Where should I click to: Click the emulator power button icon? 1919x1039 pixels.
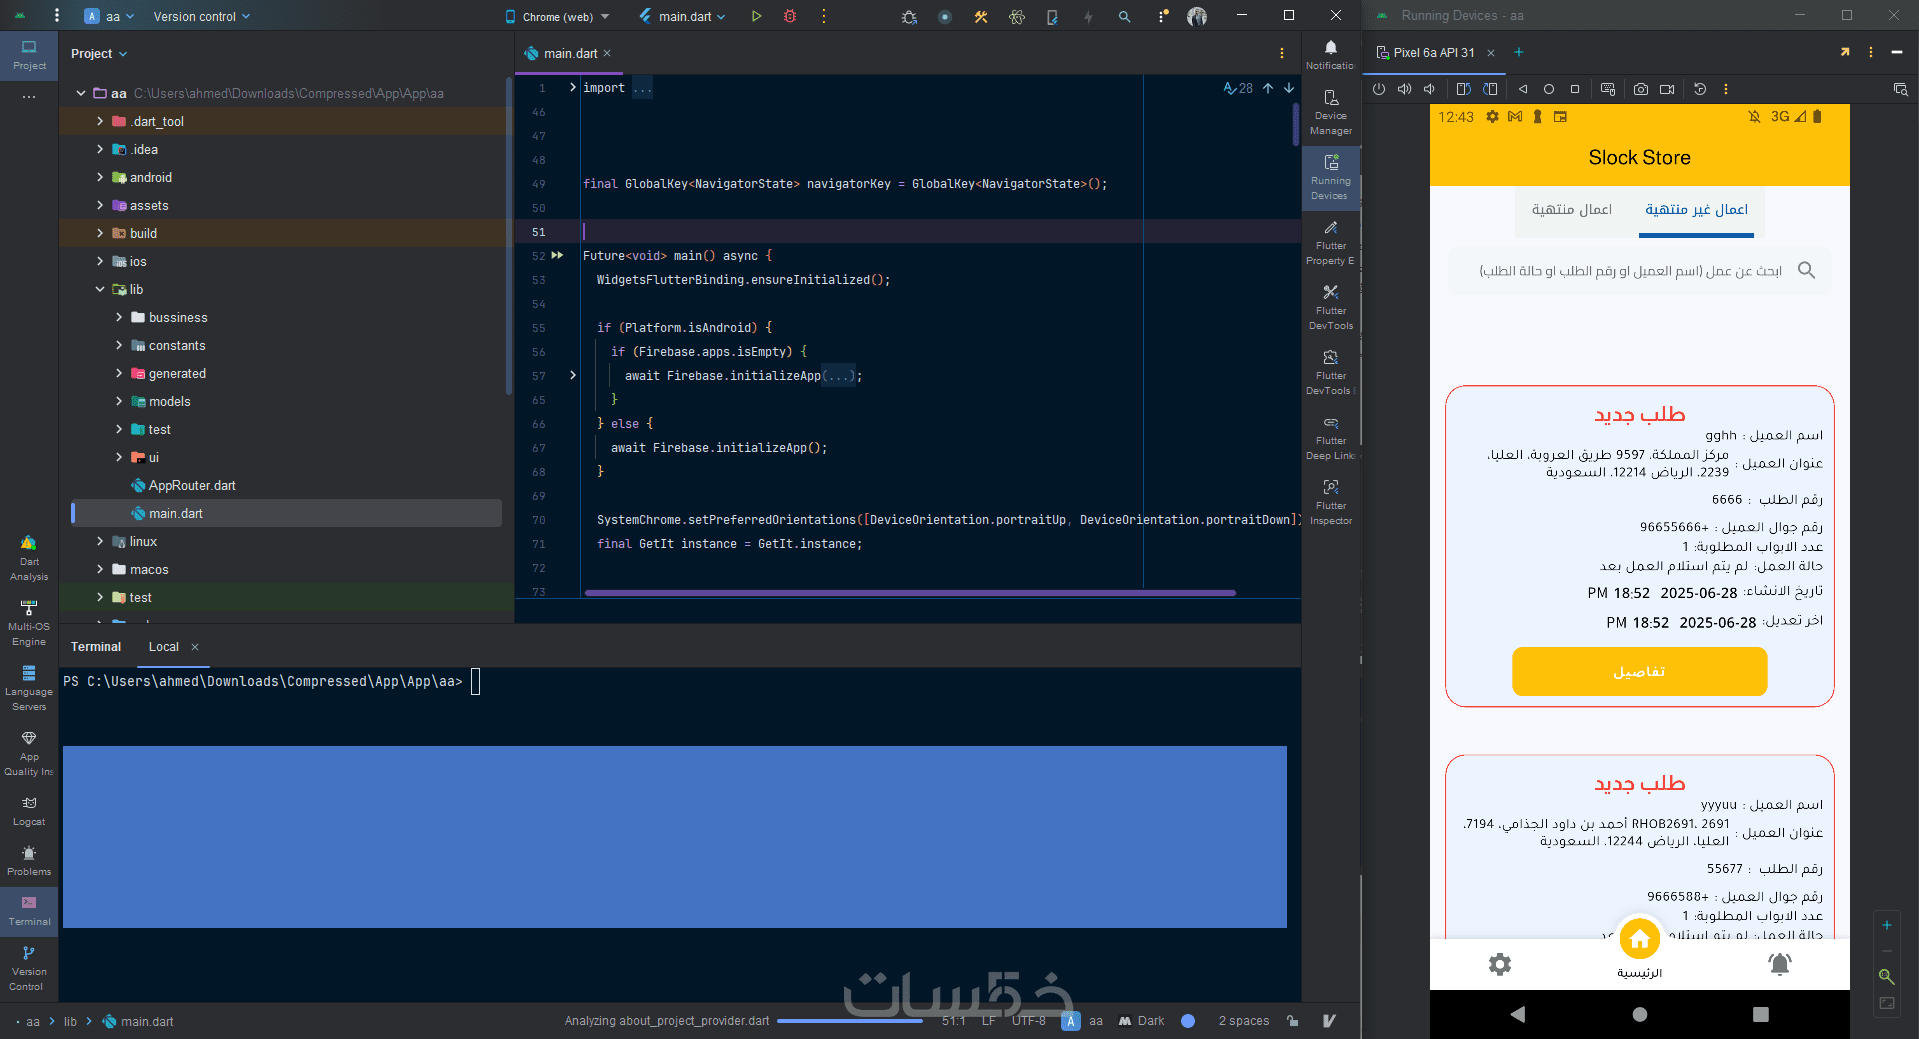1379,89
